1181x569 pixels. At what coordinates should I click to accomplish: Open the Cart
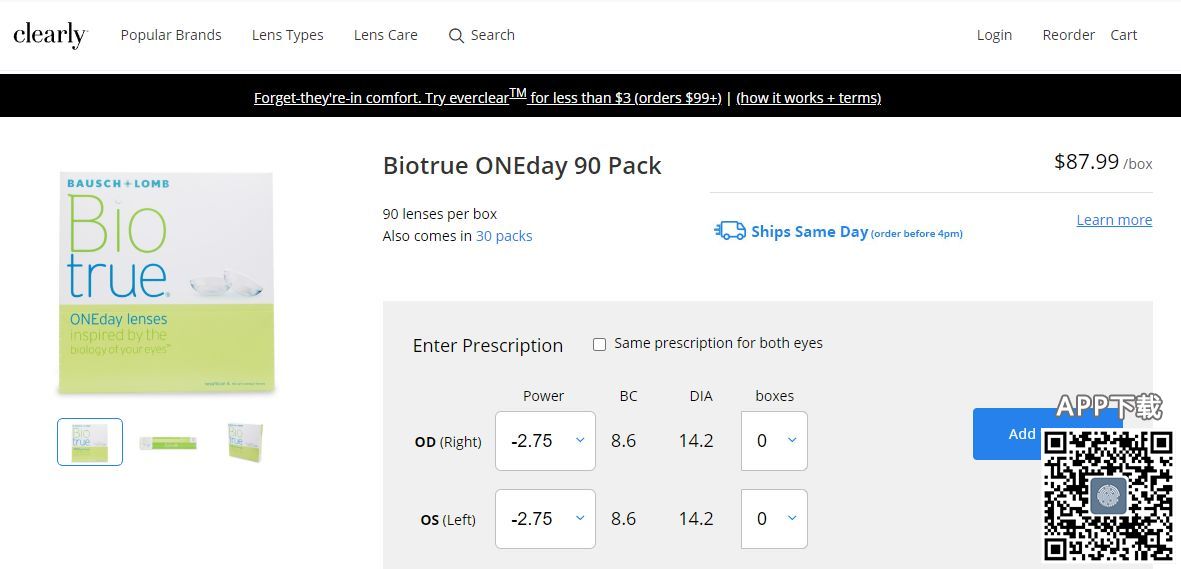[x=1124, y=35]
